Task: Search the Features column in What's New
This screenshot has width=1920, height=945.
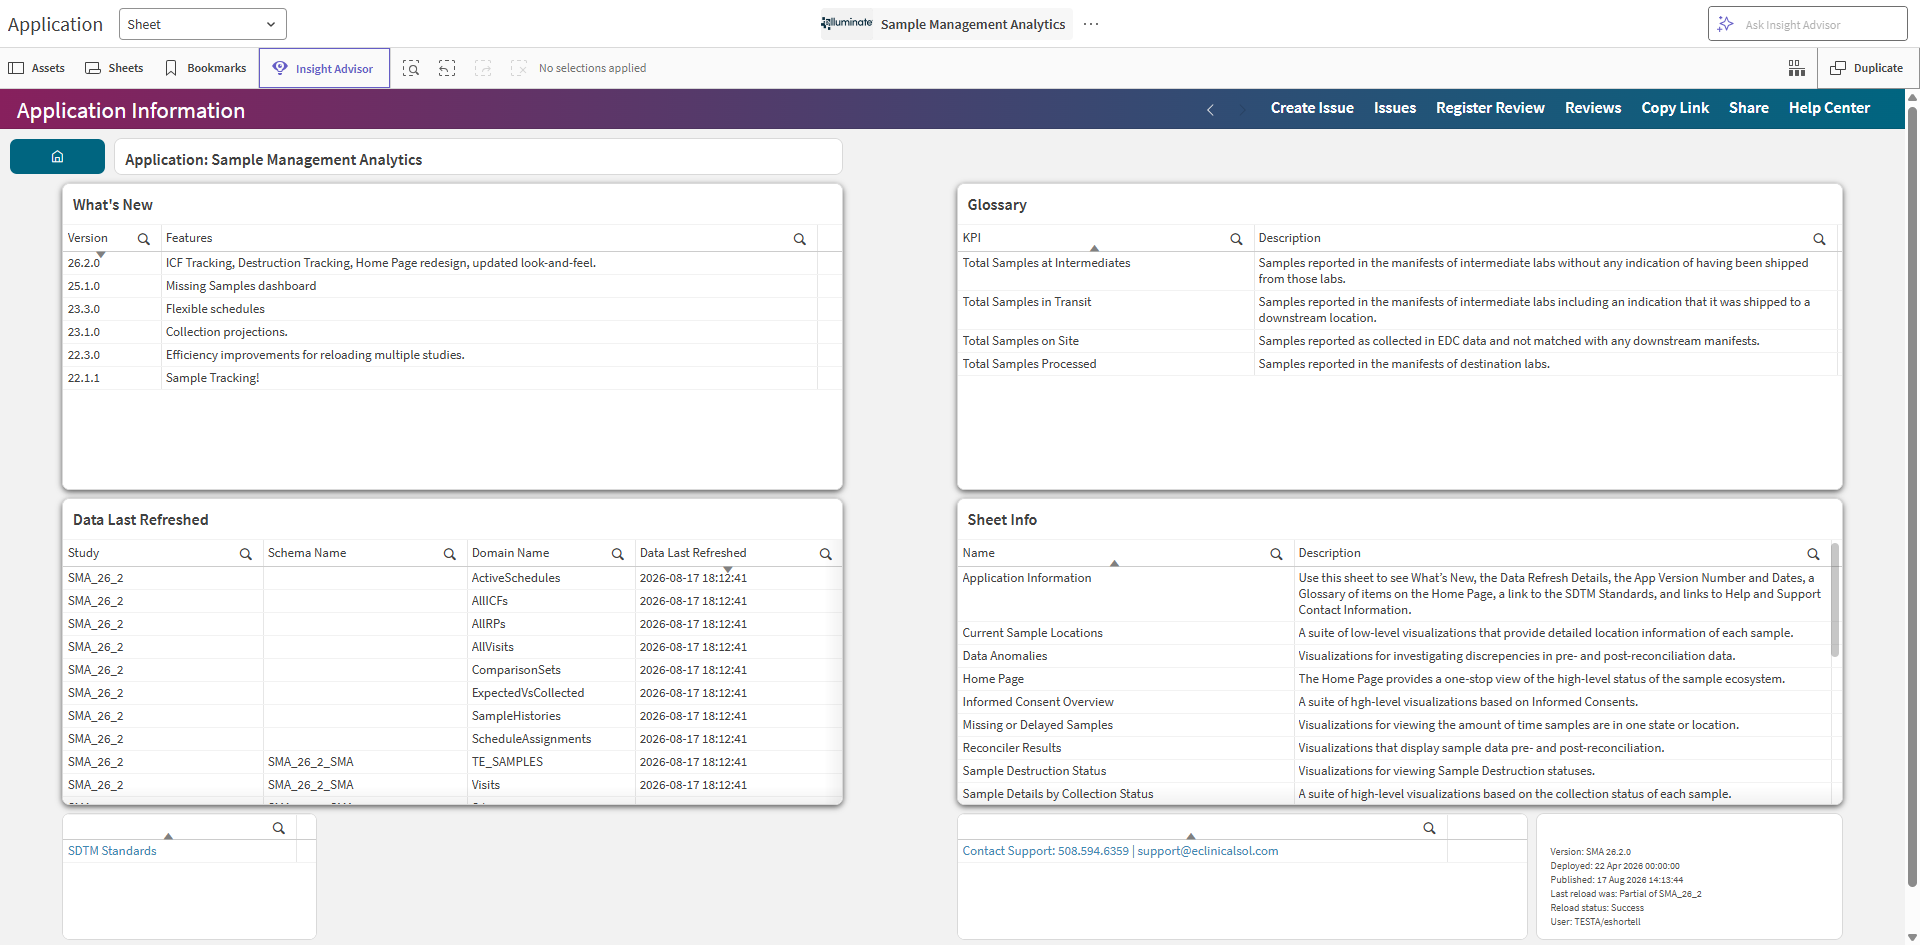Action: [800, 239]
